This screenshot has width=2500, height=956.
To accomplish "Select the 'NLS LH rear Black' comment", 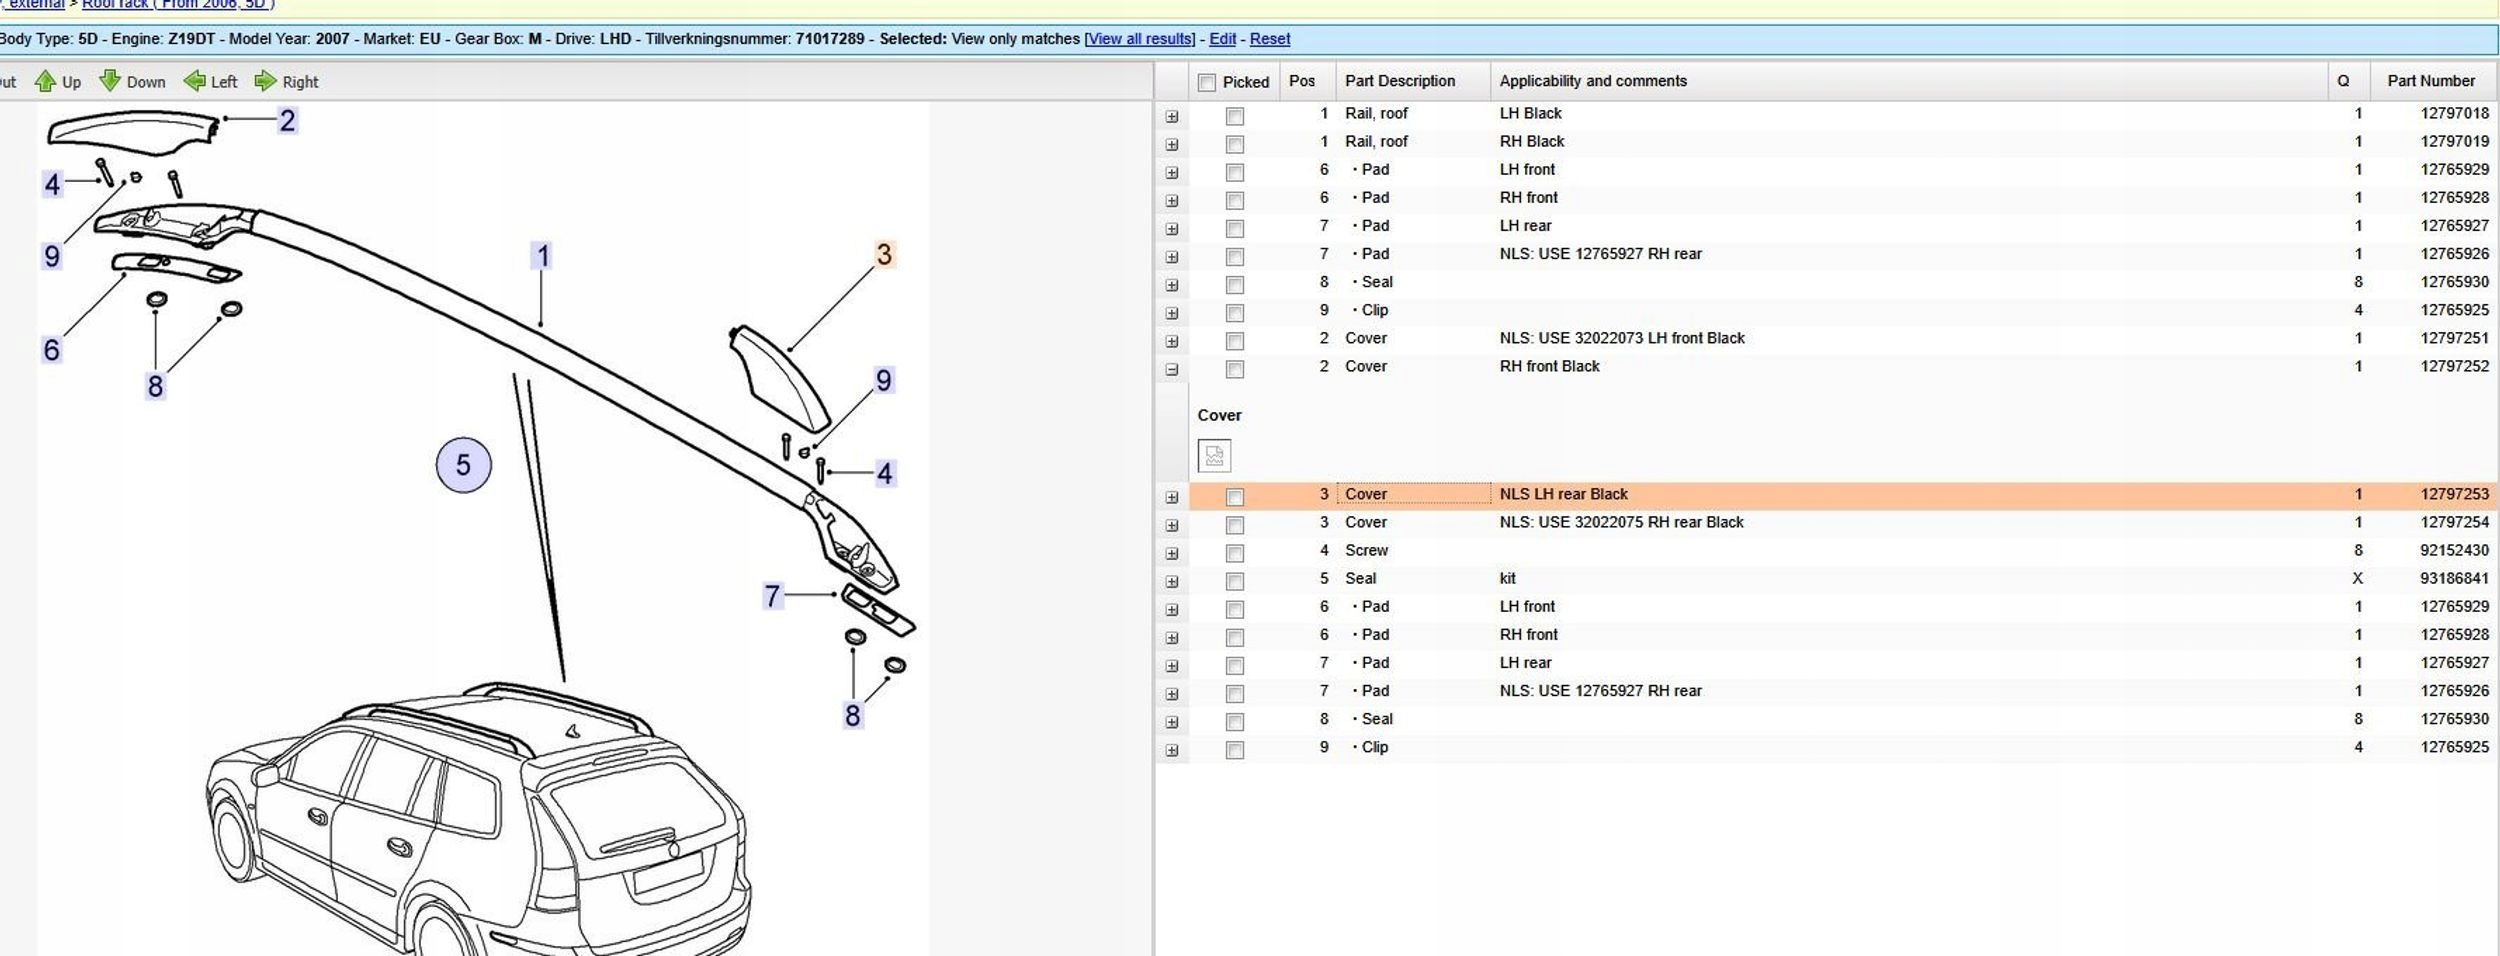I will pyautogui.click(x=1563, y=495).
